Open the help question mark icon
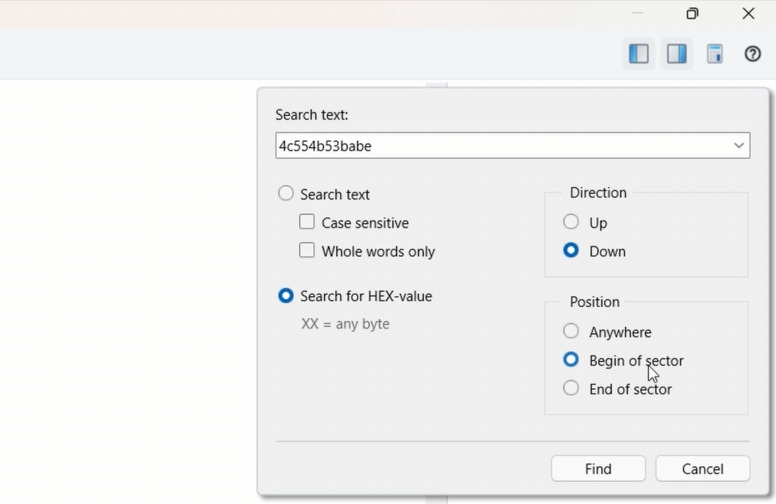 [752, 53]
